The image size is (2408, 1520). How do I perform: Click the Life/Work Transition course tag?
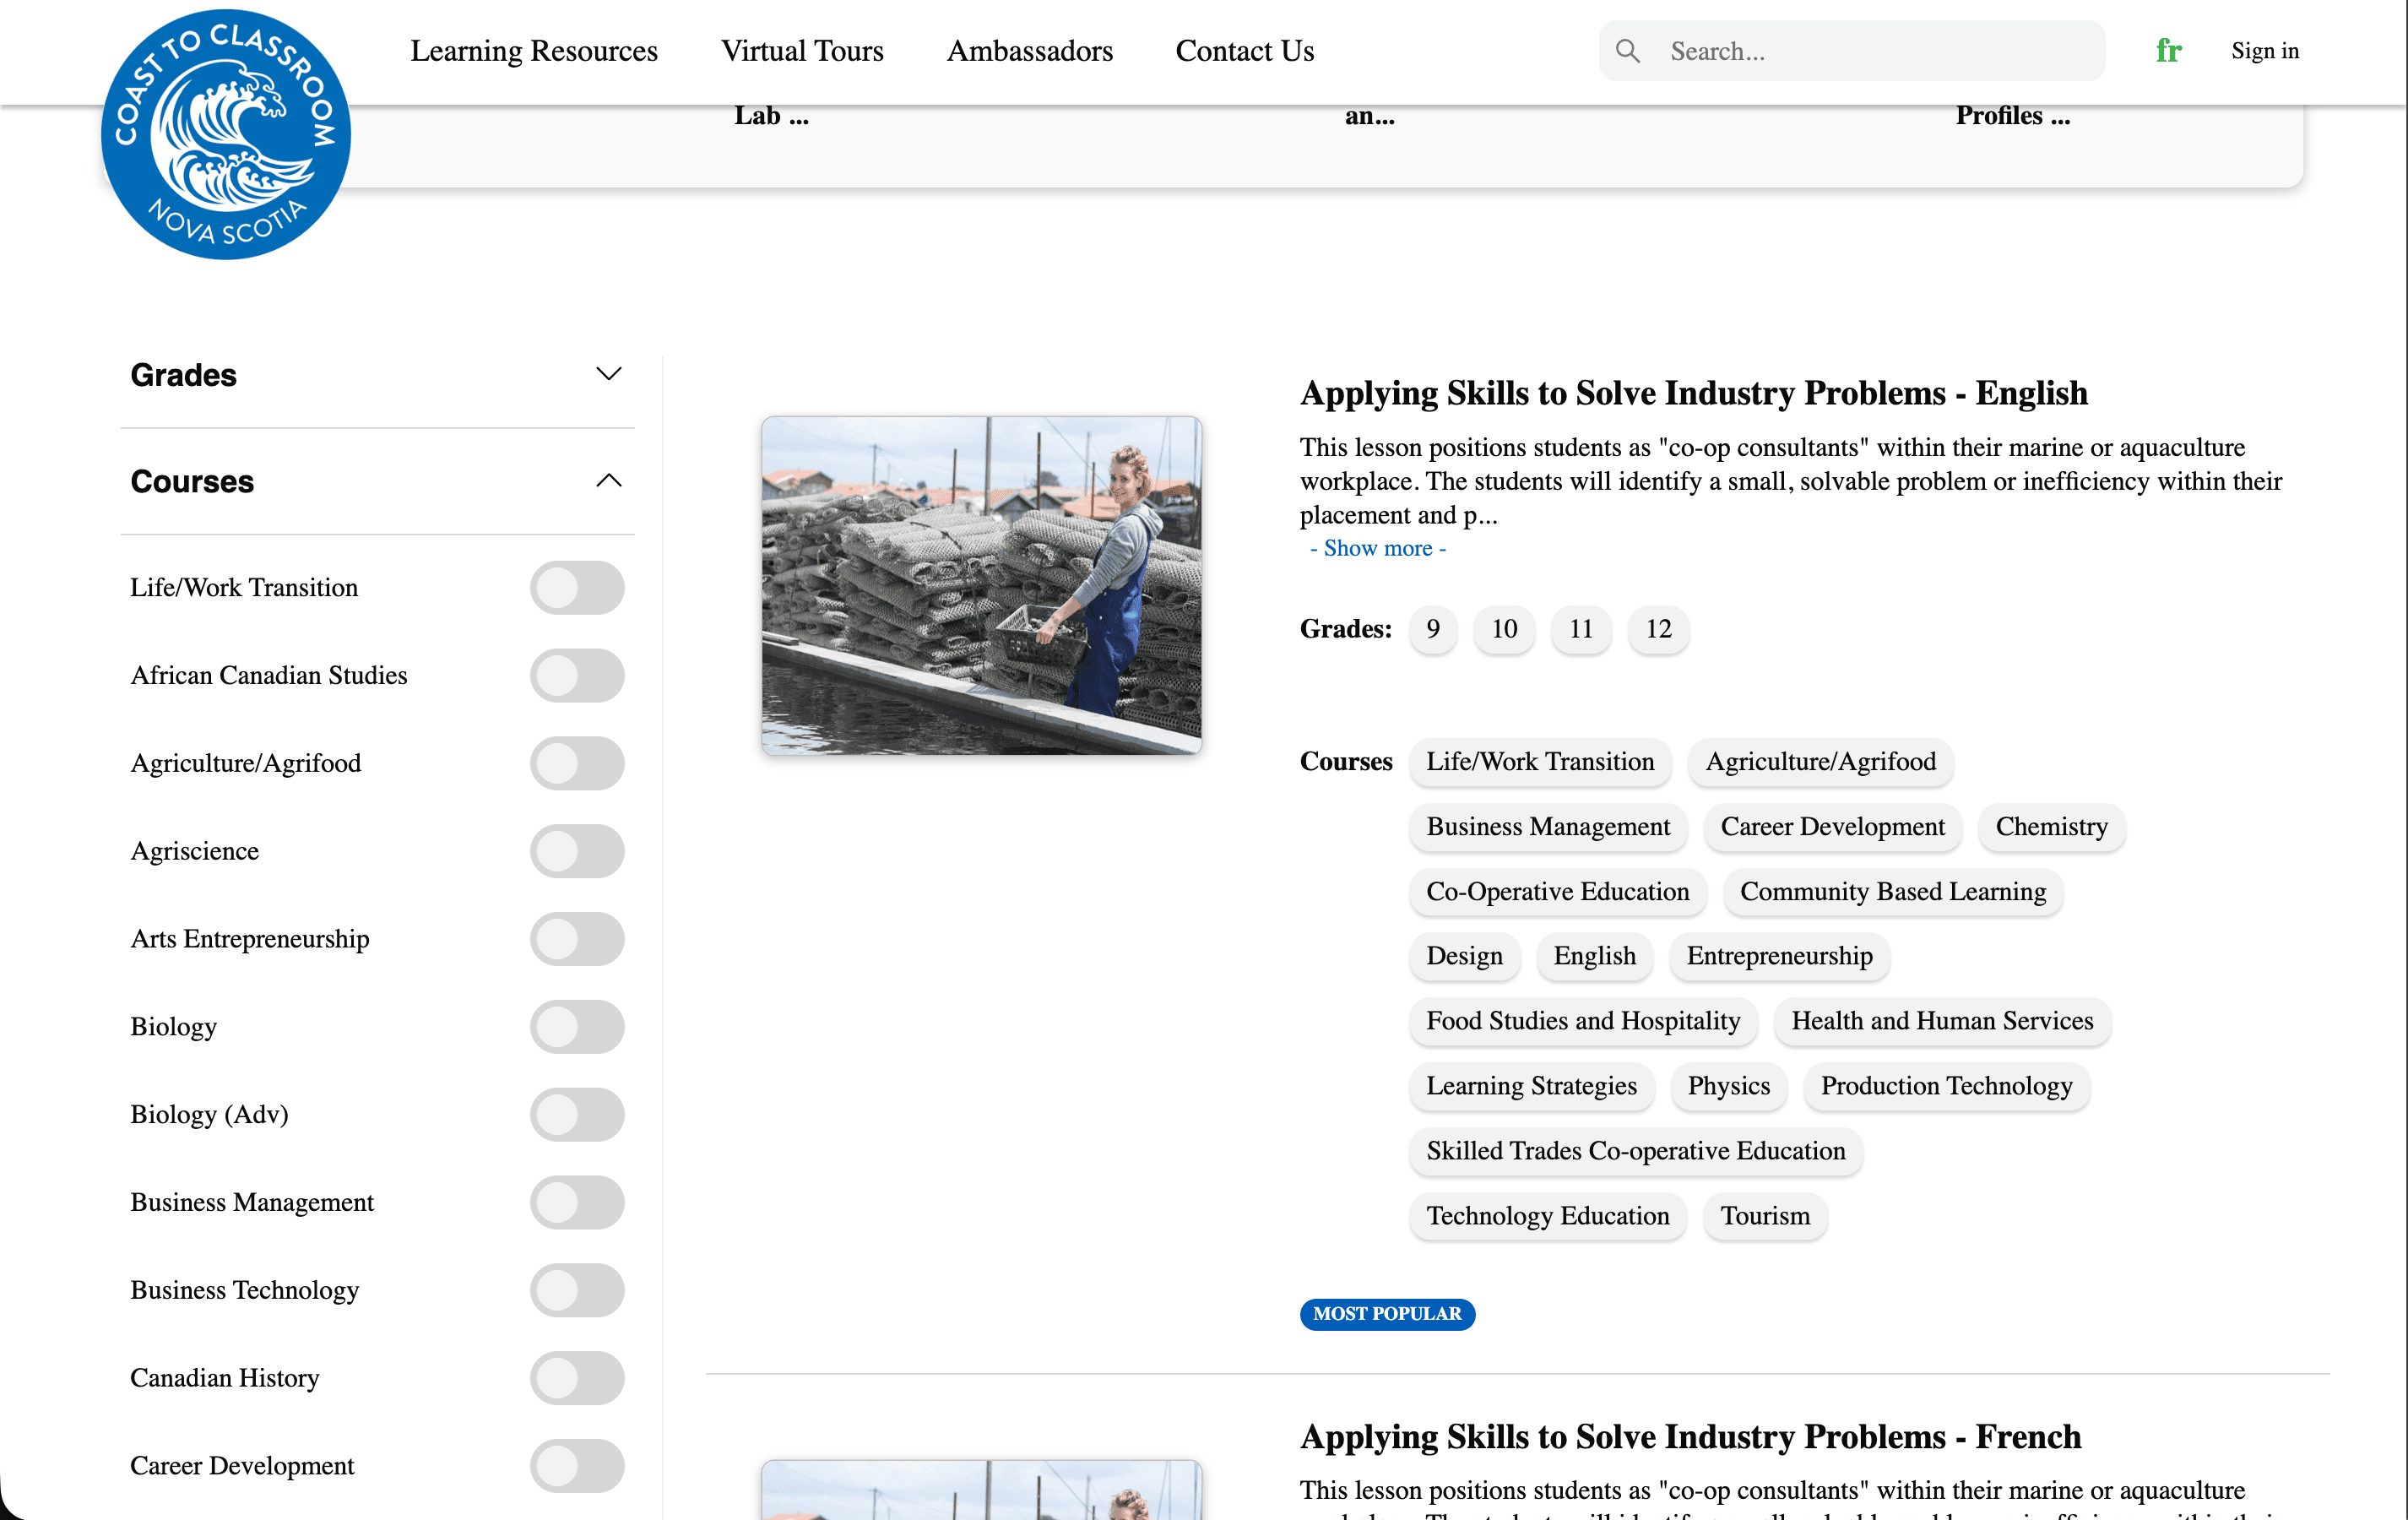(x=1540, y=762)
